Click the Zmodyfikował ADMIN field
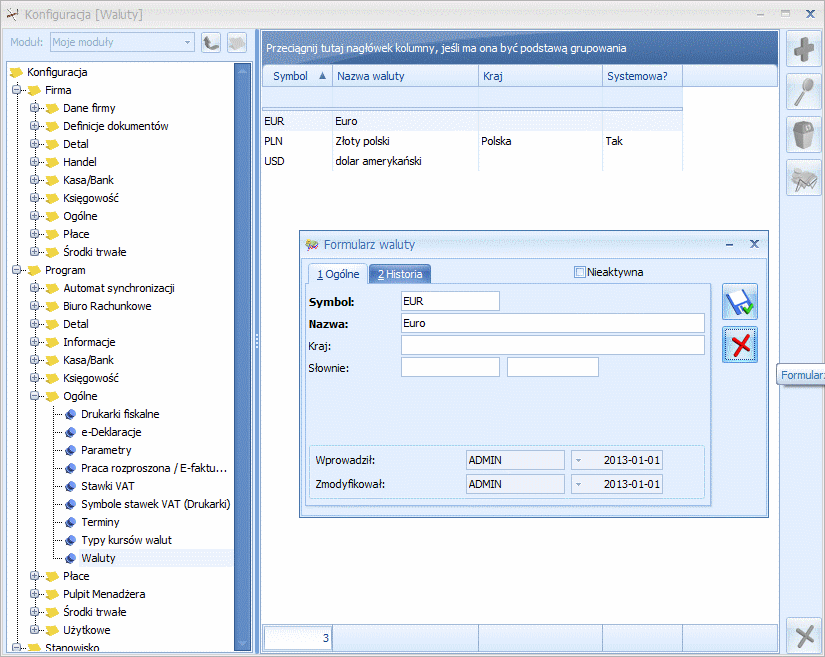This screenshot has height=657, width=825. click(515, 484)
